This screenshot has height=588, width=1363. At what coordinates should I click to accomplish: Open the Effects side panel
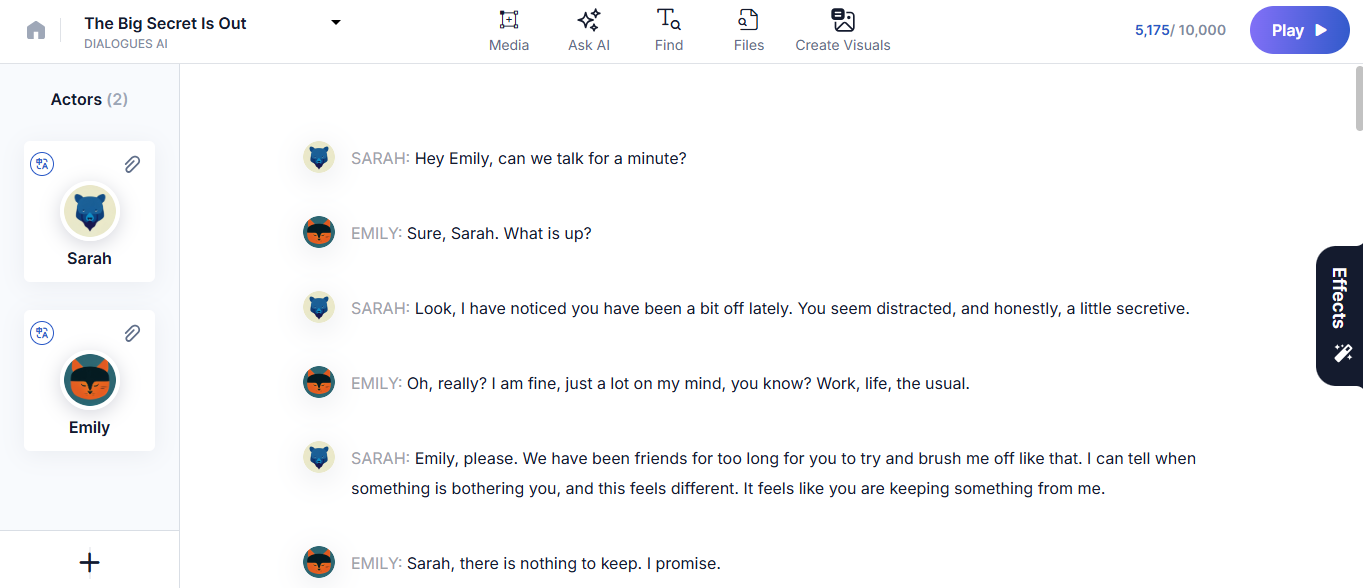click(1340, 315)
